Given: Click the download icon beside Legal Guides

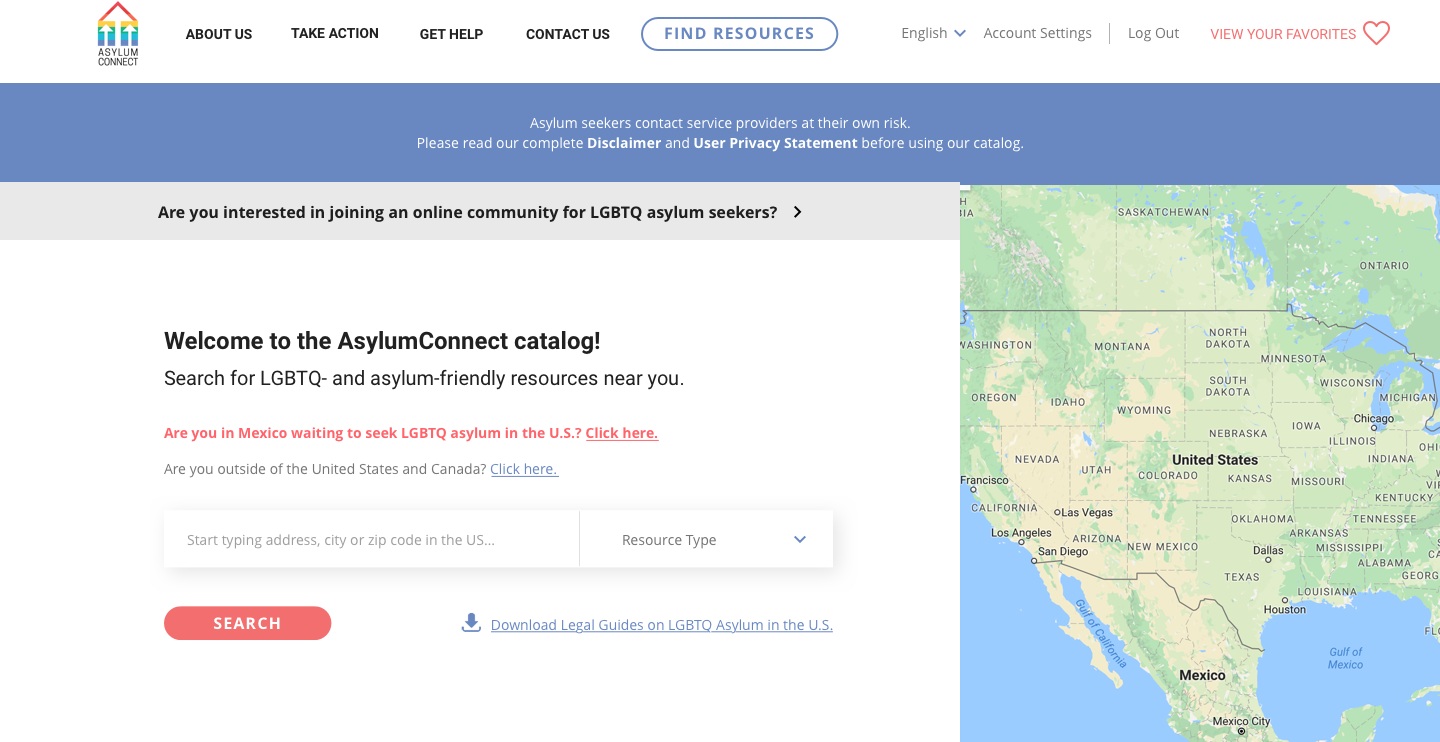Looking at the screenshot, I should (x=471, y=623).
